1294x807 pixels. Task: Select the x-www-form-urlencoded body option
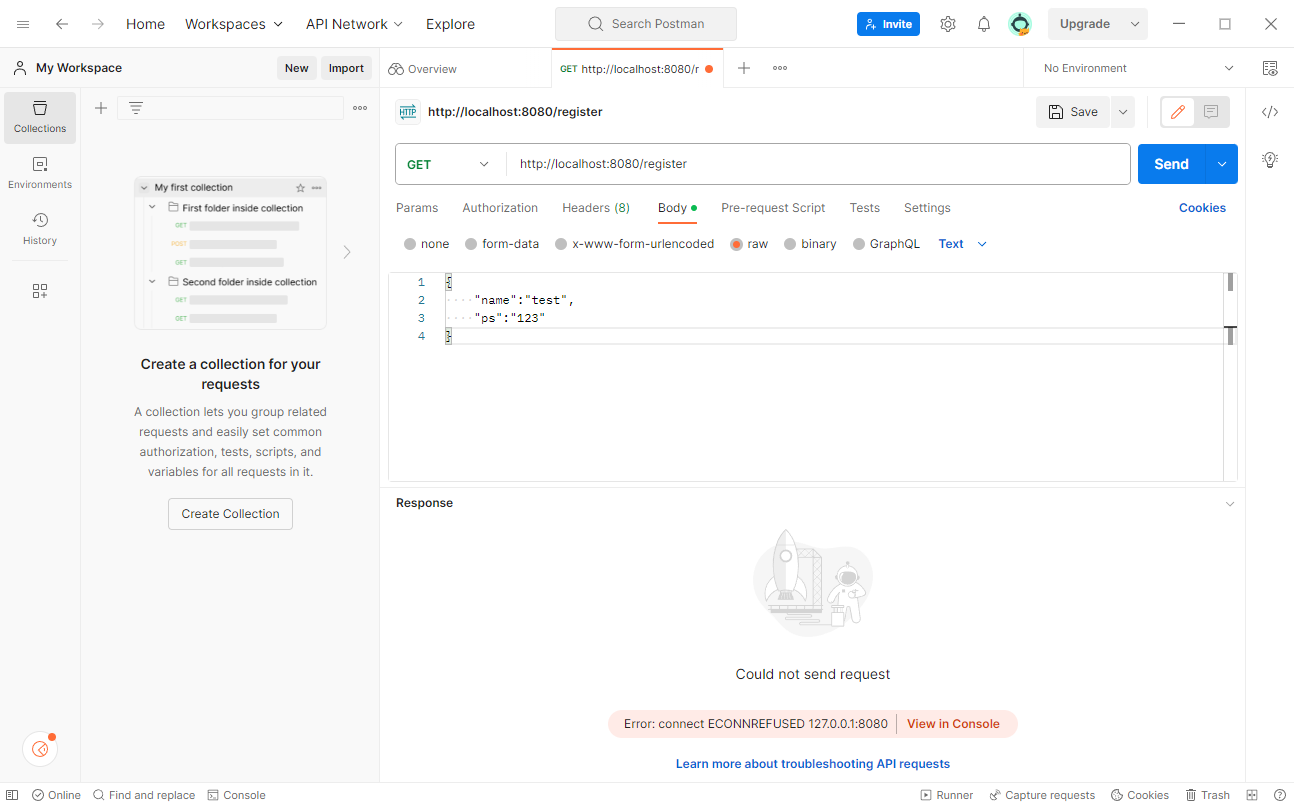tap(561, 244)
